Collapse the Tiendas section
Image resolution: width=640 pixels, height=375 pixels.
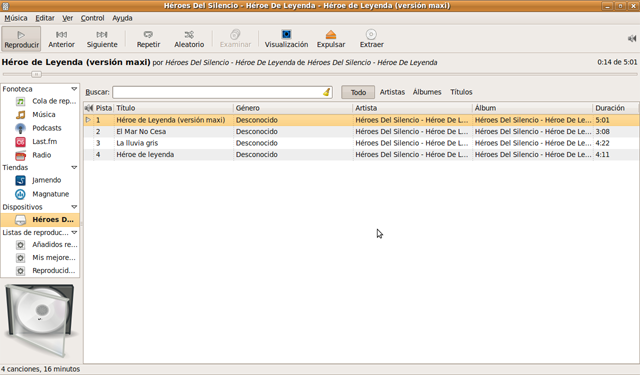point(74,168)
